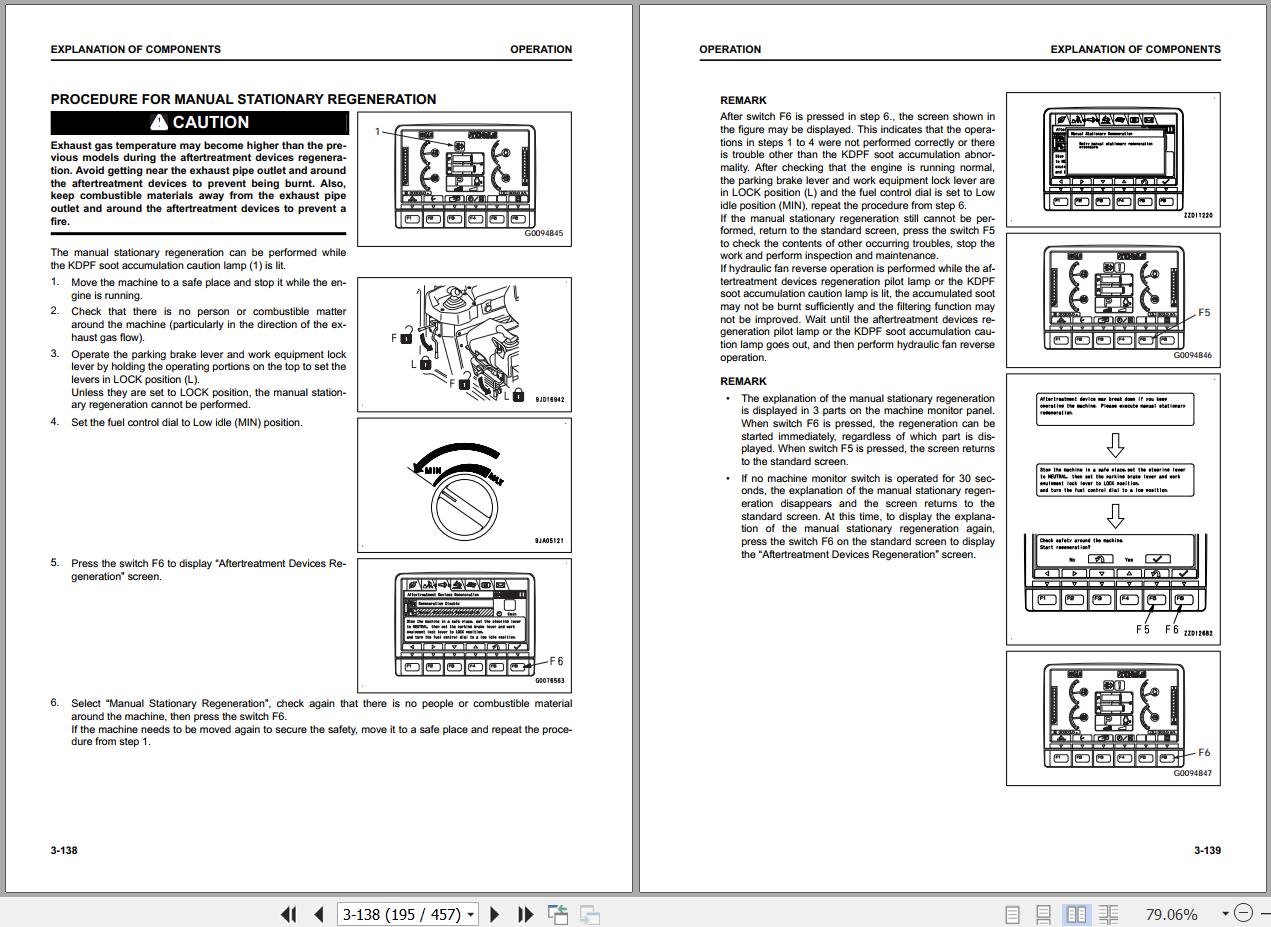
Task: Click the G0094846 monitor figure with F5 label
Action: click(1113, 299)
